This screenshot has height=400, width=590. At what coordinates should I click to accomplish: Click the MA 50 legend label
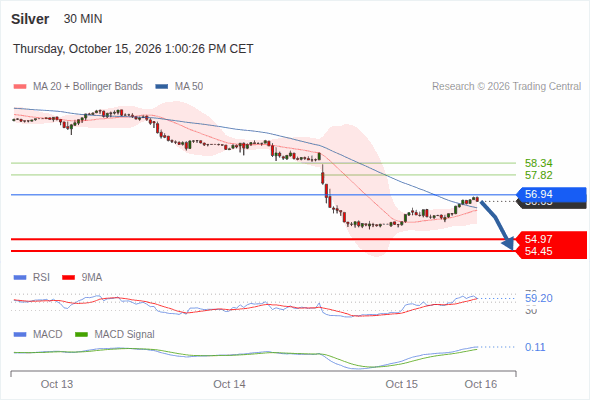[x=189, y=87]
